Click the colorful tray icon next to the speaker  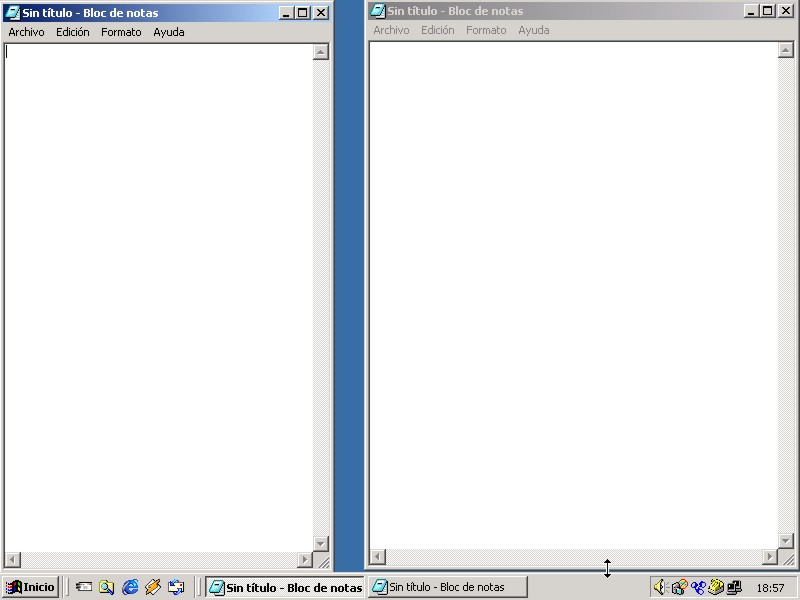tap(679, 587)
